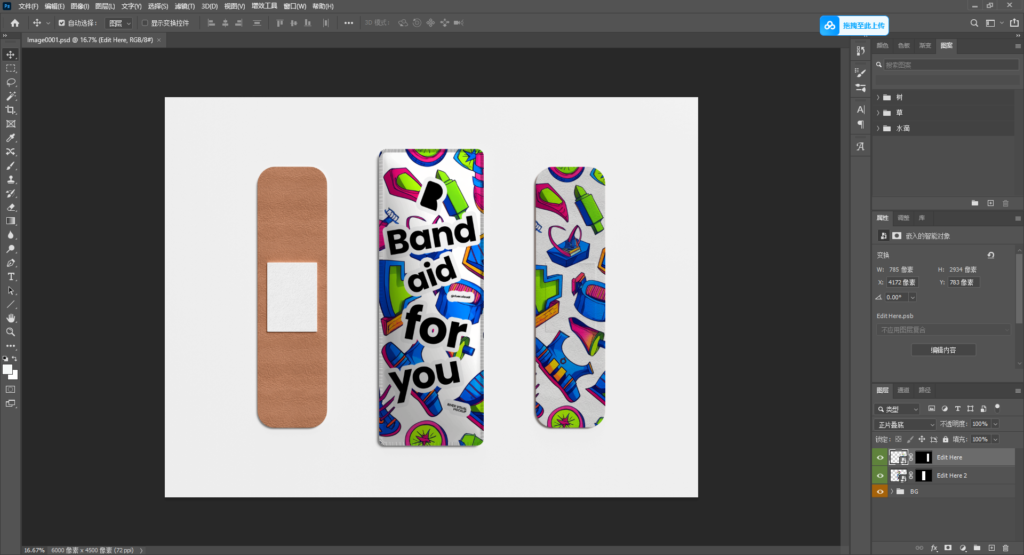
Task: Switch to the 路径 paths tab
Action: click(x=924, y=390)
